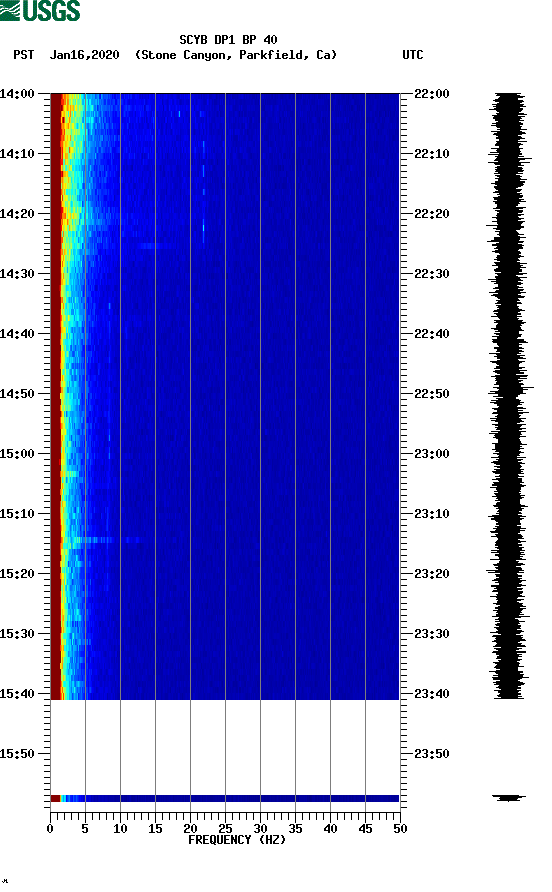The image size is (552, 892).
Task: Click the 20 Hz frequency axis label
Action: (x=190, y=829)
